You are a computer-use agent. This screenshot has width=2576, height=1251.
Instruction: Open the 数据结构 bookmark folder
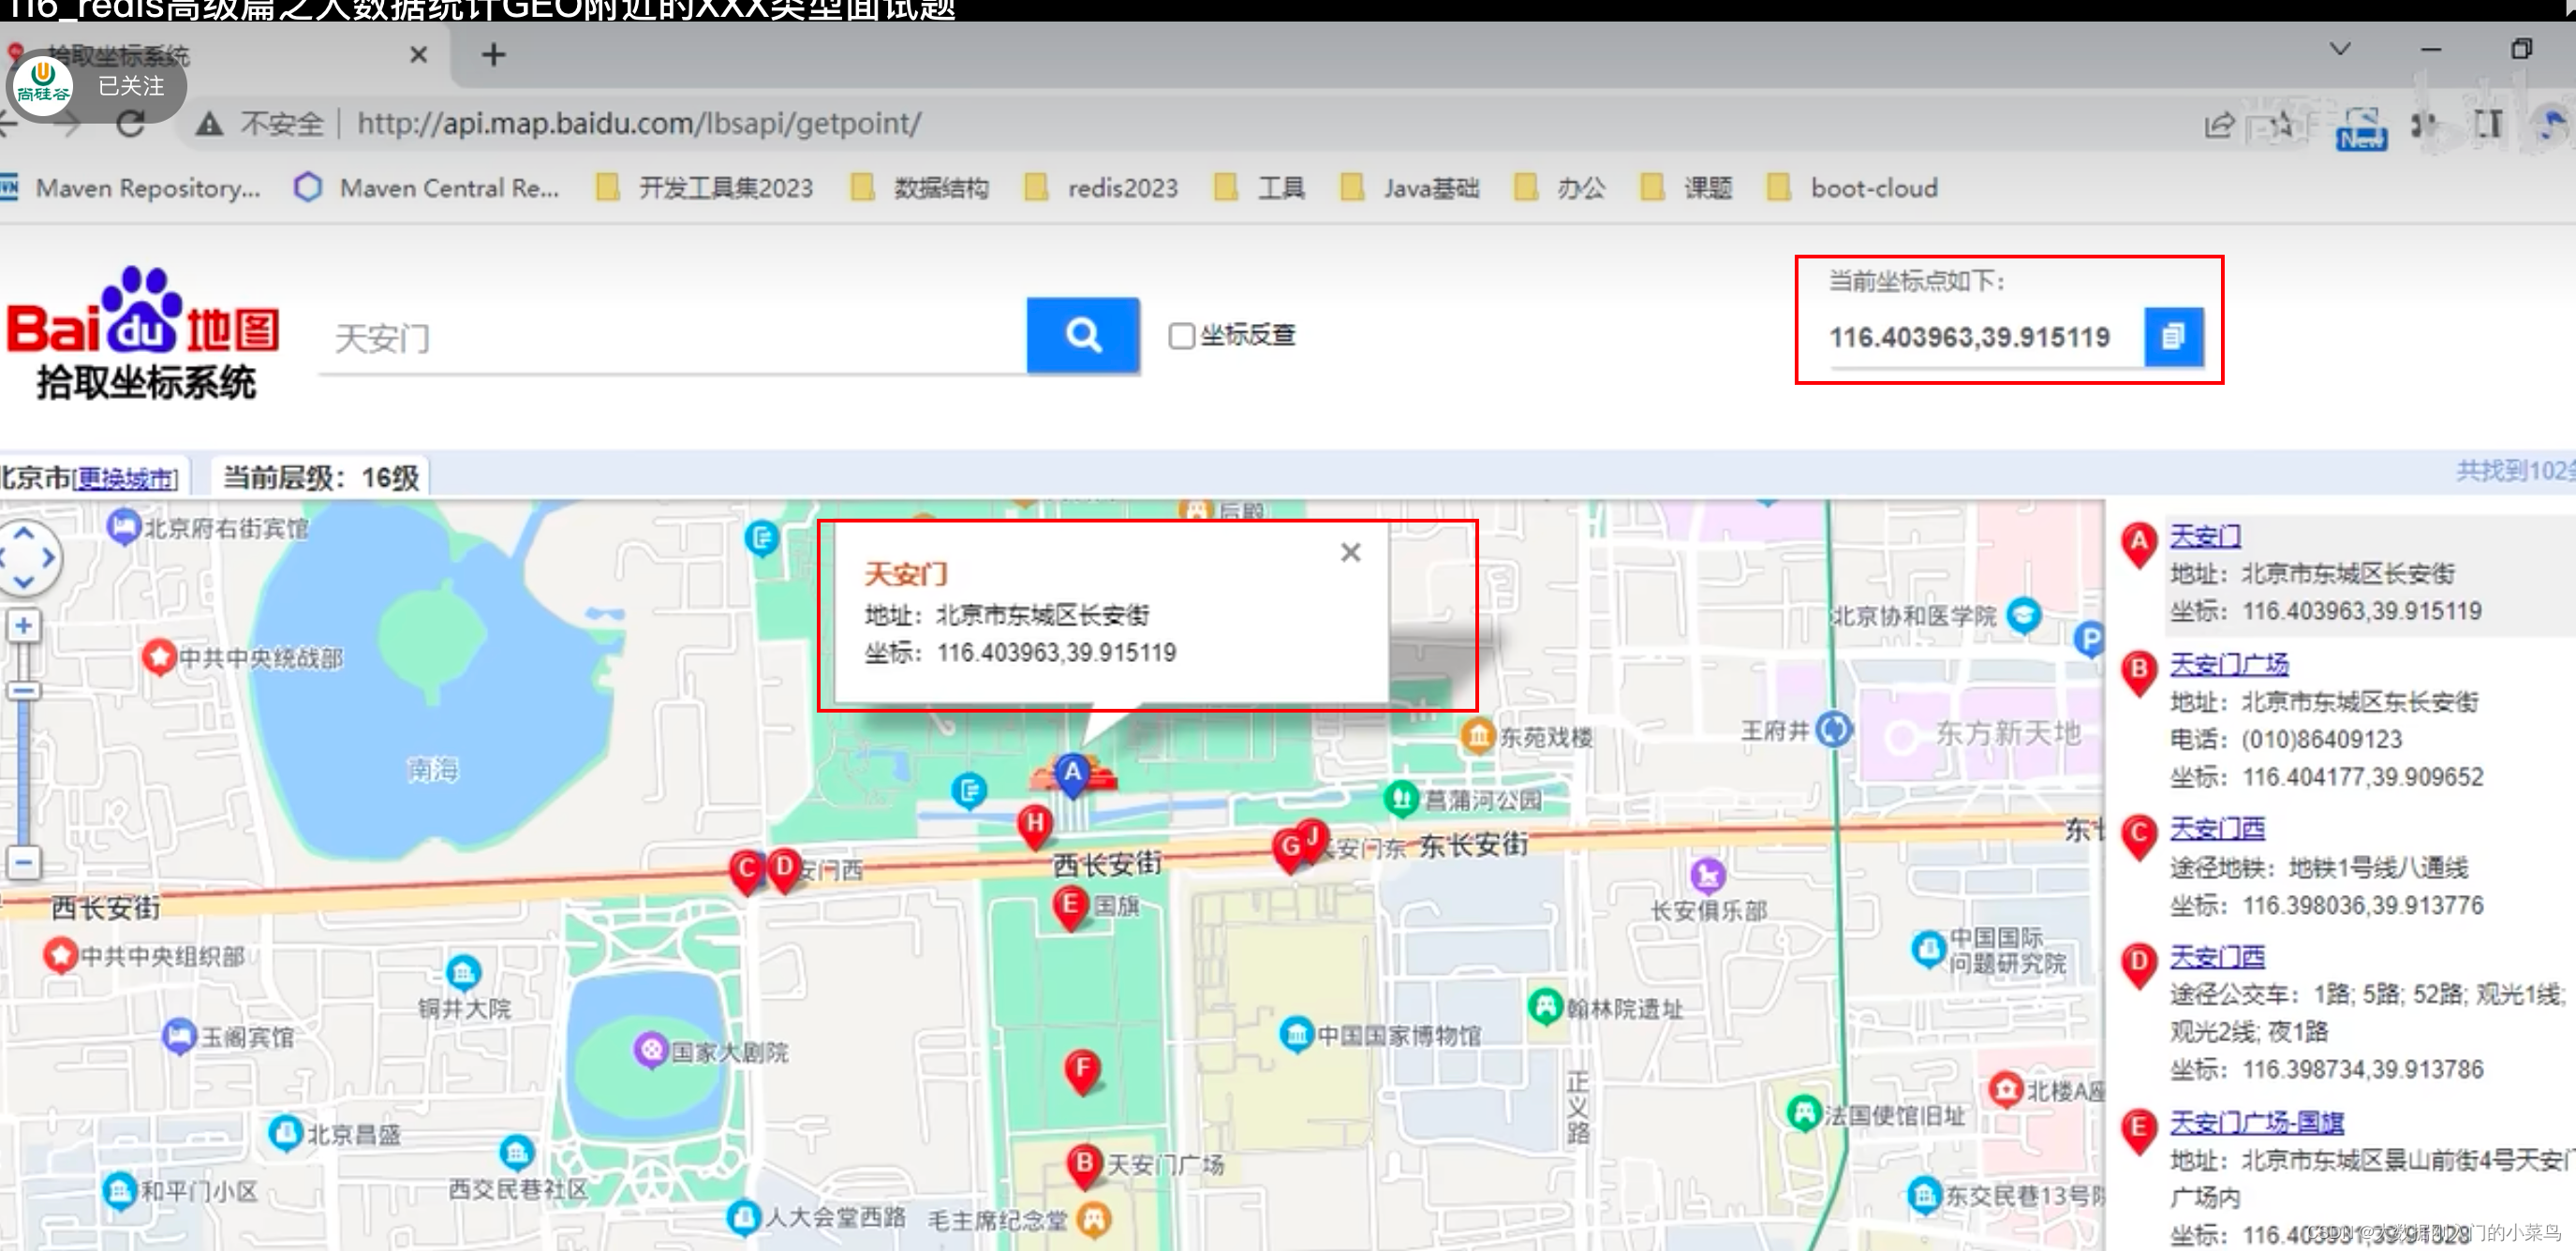(x=919, y=188)
